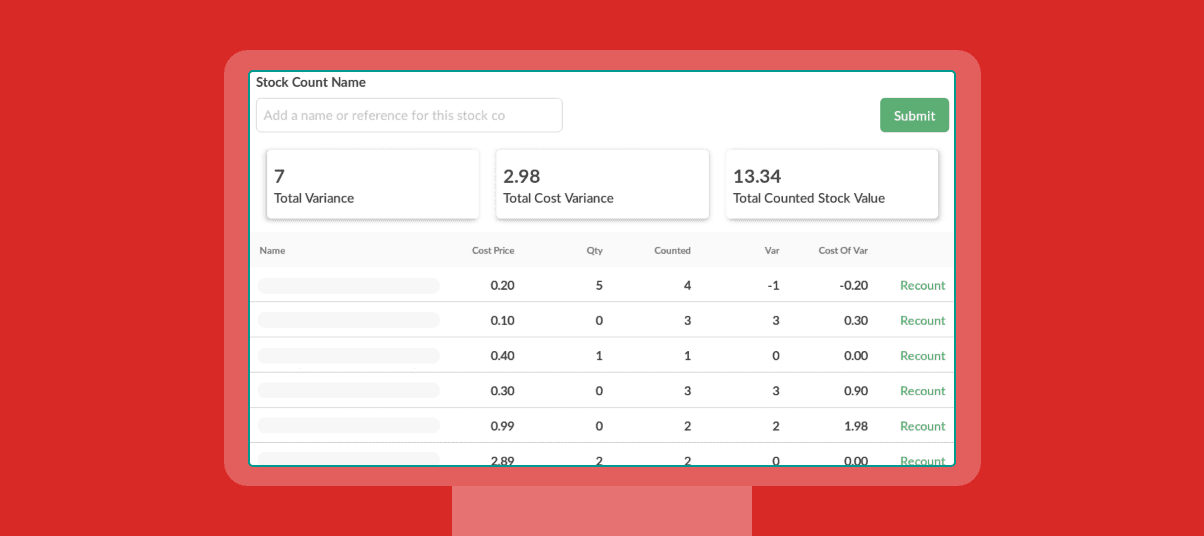The height and width of the screenshot is (536, 1204).
Task: Click the Name column header
Action: pyautogui.click(x=272, y=250)
